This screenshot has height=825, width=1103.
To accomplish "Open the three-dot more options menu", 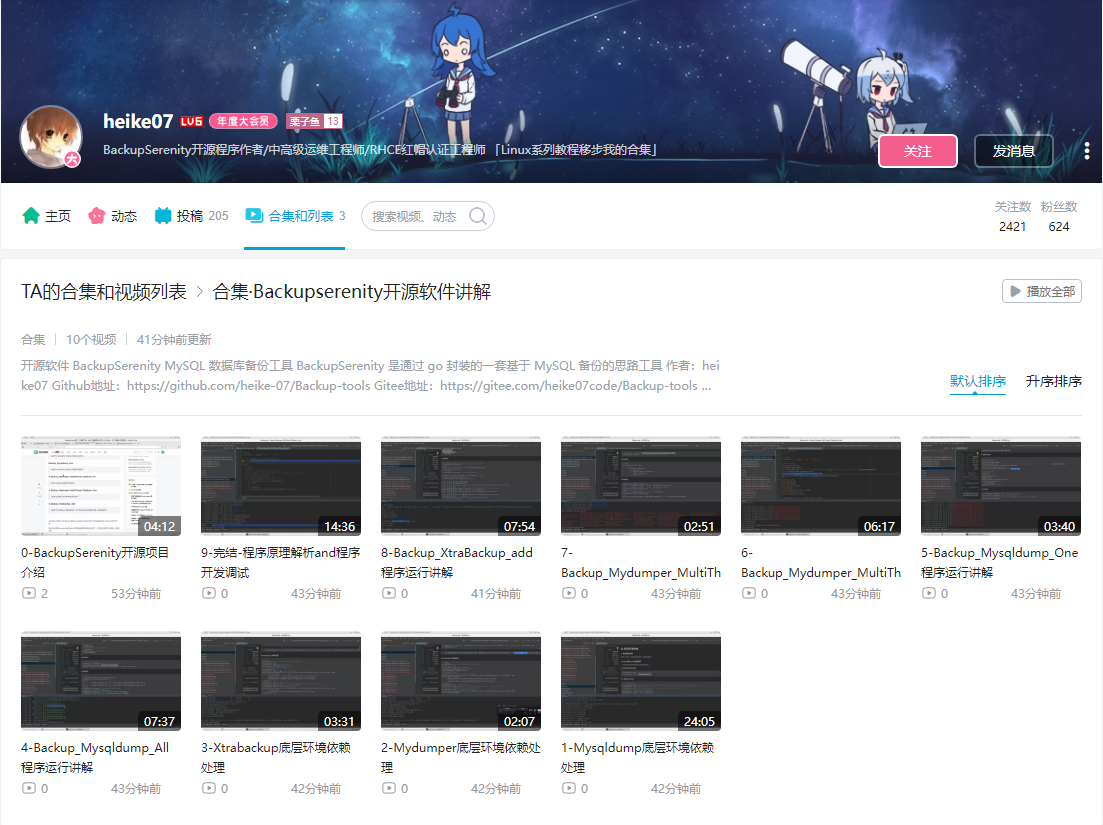I will coord(1087,151).
